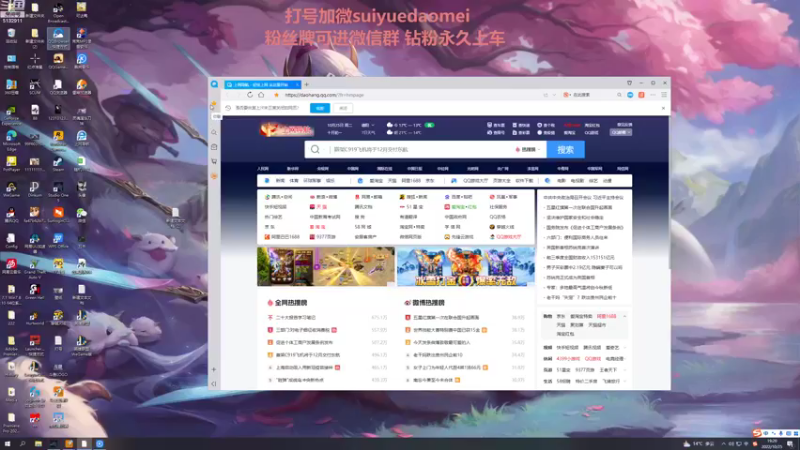The width and height of the screenshot is (800, 450).
Task: Click 新闻 in the category bar
Action: coord(280,181)
